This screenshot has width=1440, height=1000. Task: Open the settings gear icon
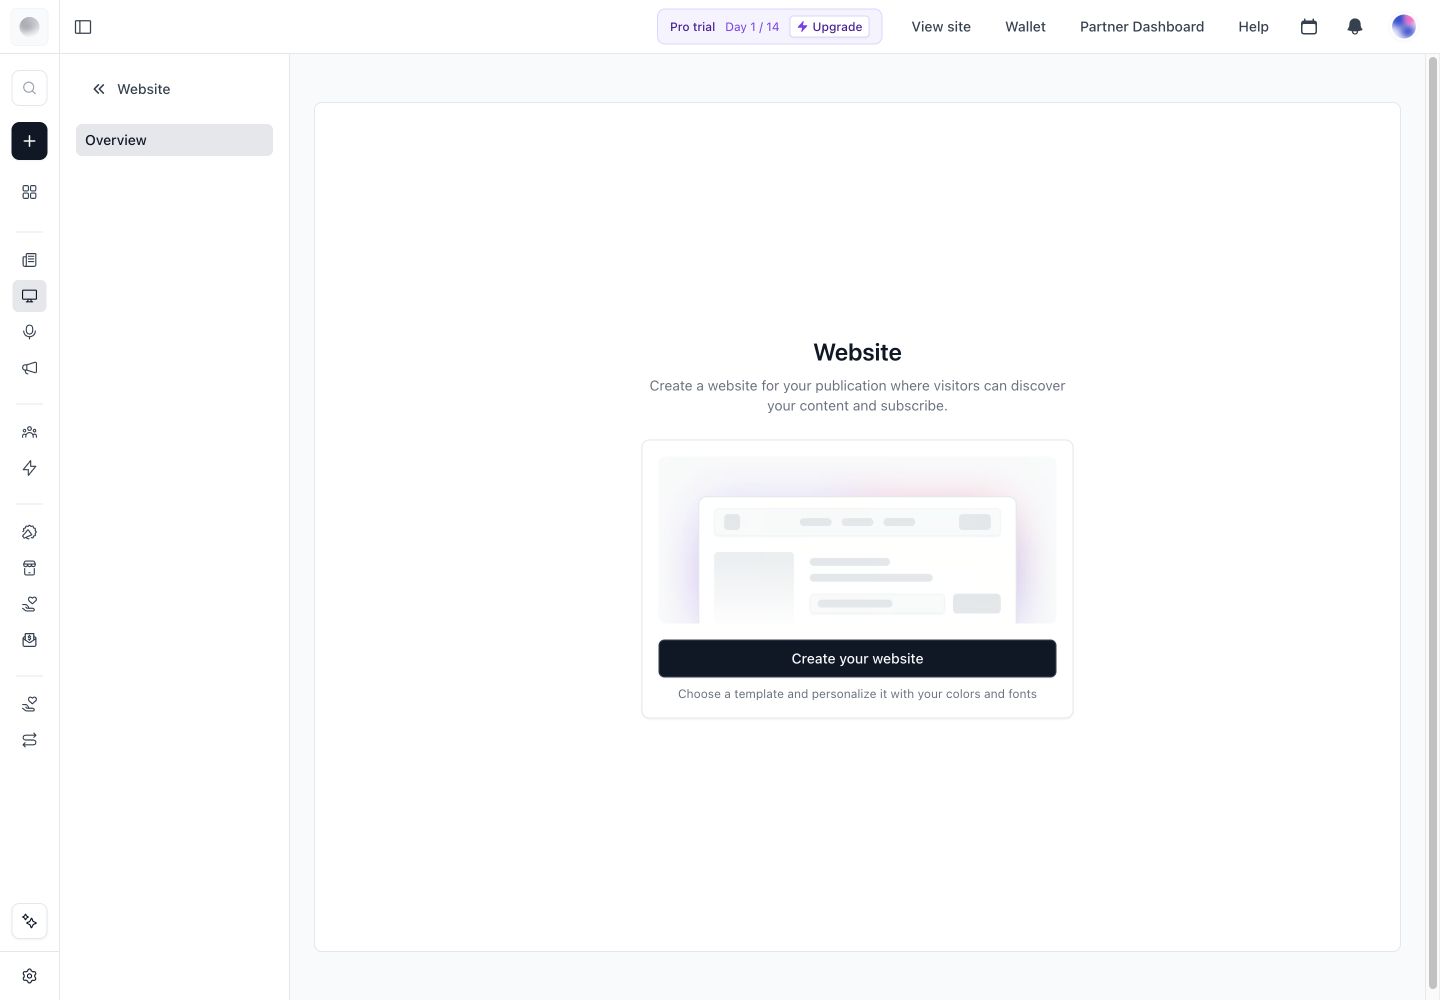point(29,976)
